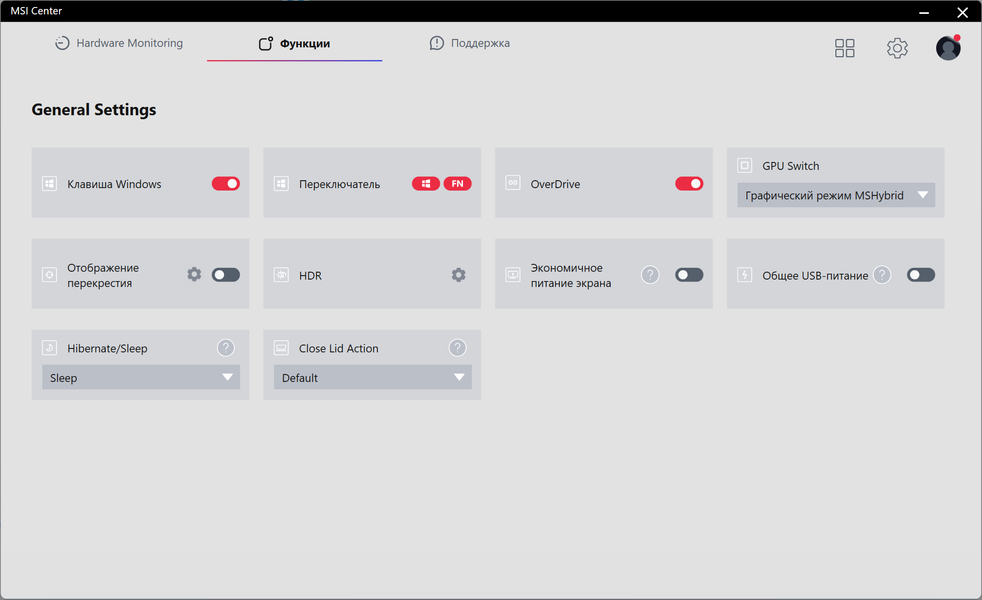
Task: Open the Hardware Monitoring tab
Action: pos(119,43)
